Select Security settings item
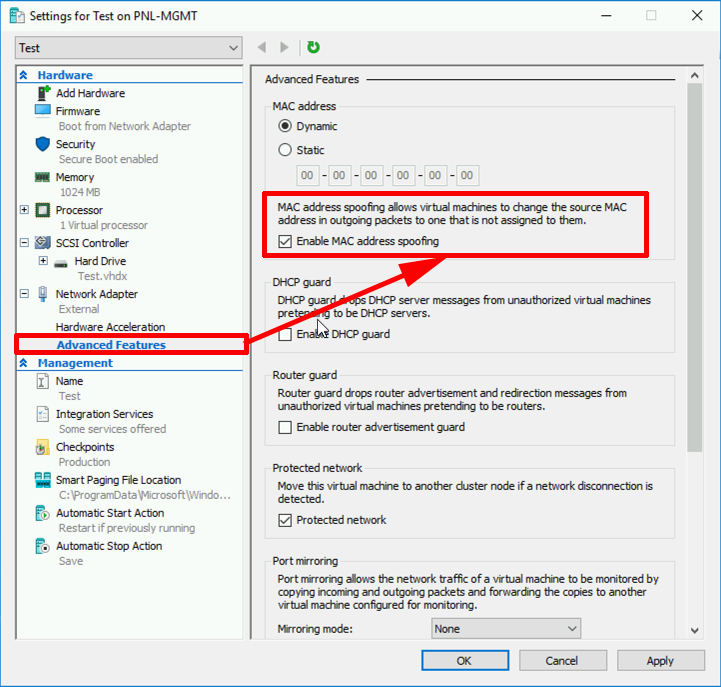721x687 pixels. (x=75, y=144)
